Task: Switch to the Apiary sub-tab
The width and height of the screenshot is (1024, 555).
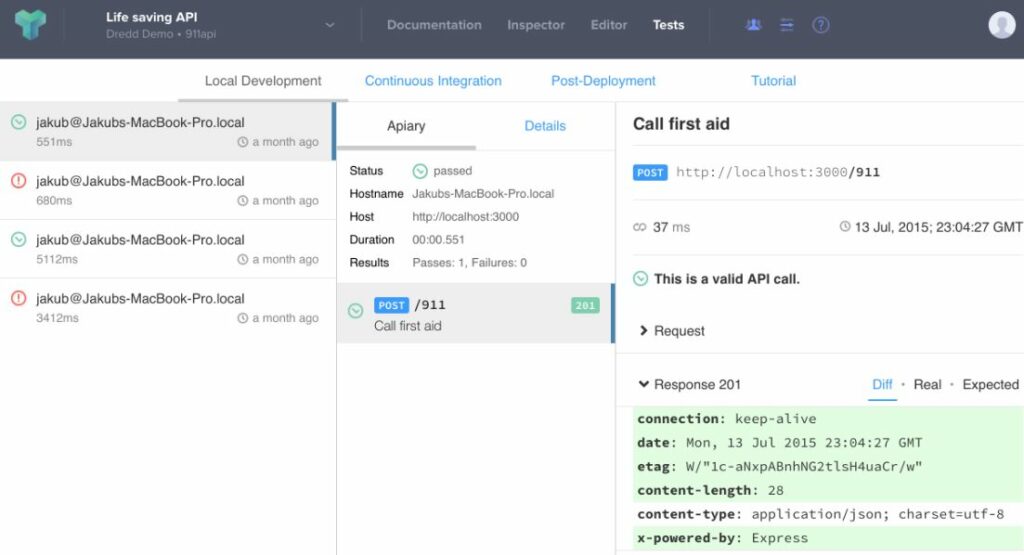Action: (406, 126)
